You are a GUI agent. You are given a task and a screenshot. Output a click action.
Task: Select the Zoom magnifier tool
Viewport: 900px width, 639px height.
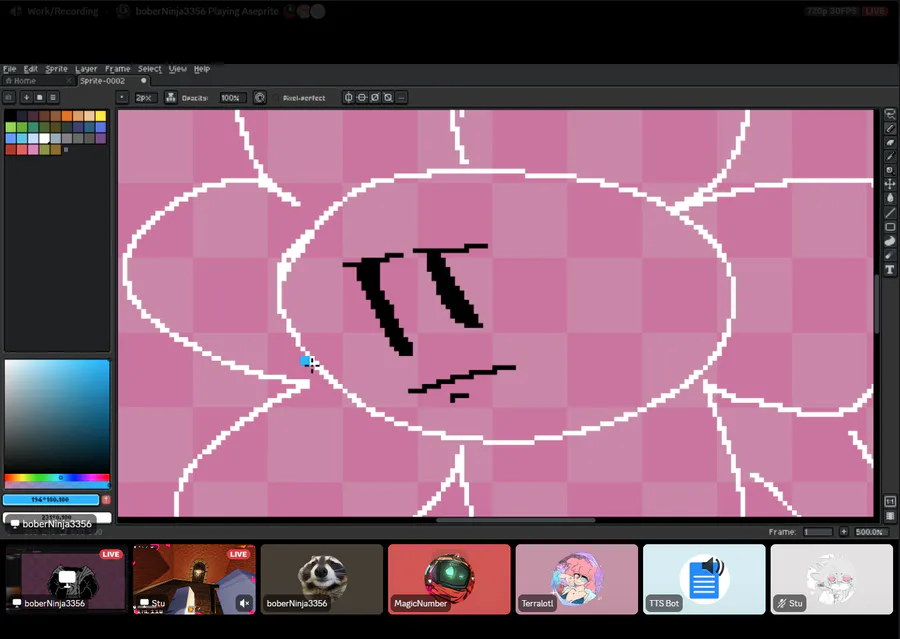click(x=890, y=170)
